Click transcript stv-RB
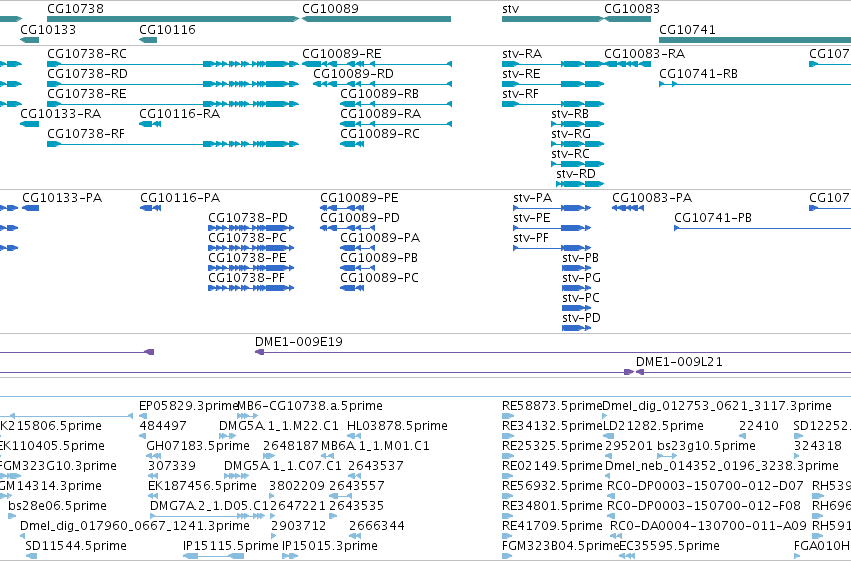Screen dimensions: 851x561 click(570, 114)
